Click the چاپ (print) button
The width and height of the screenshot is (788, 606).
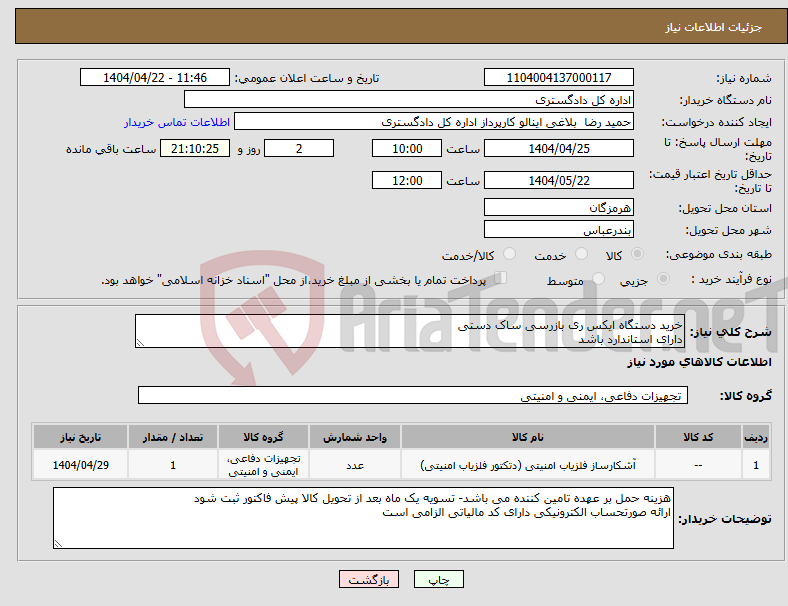pyautogui.click(x=438, y=579)
